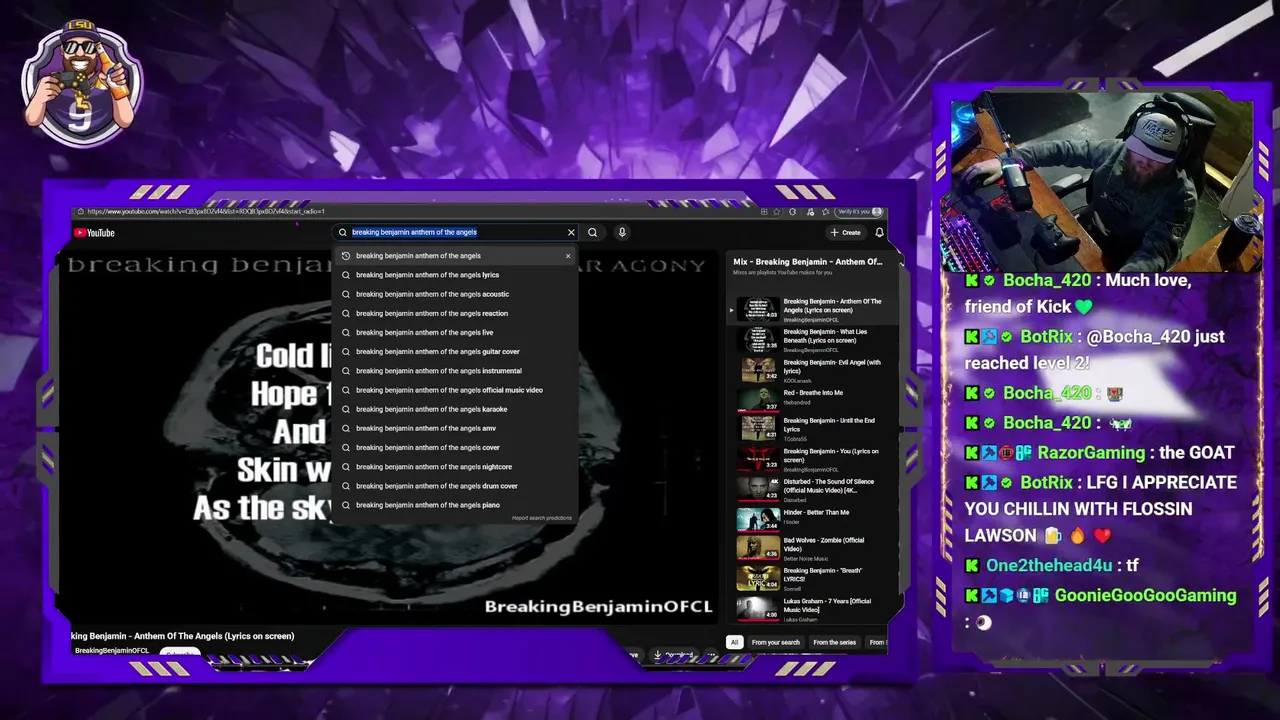Screen dimensions: 1280x720
Task: Click the streamer webcam feed
Action: (x=1102, y=184)
